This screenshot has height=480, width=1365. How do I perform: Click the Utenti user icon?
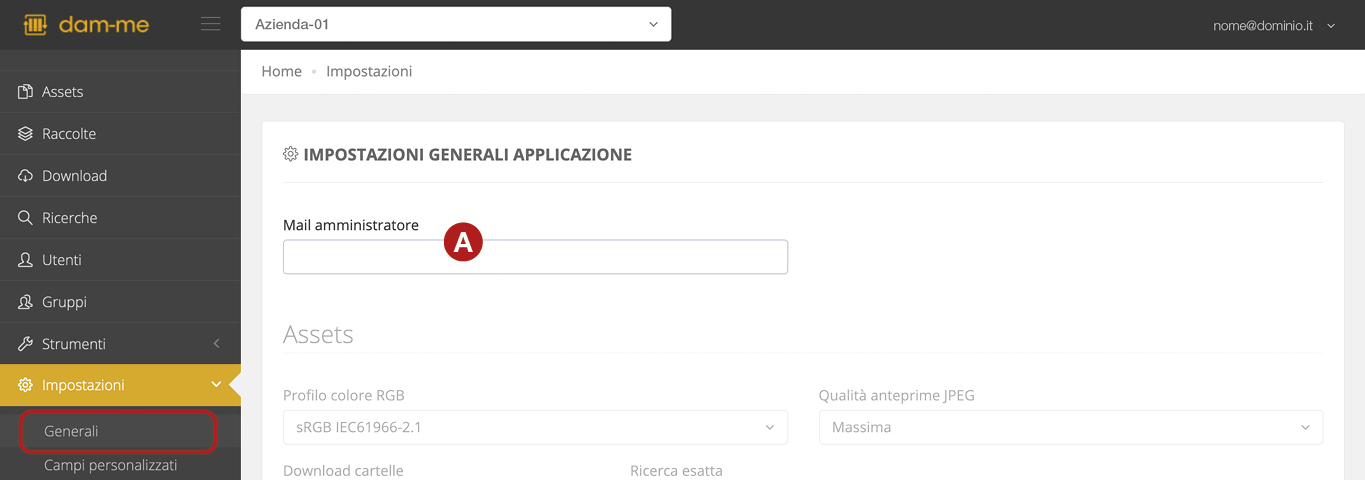pyautogui.click(x=26, y=260)
